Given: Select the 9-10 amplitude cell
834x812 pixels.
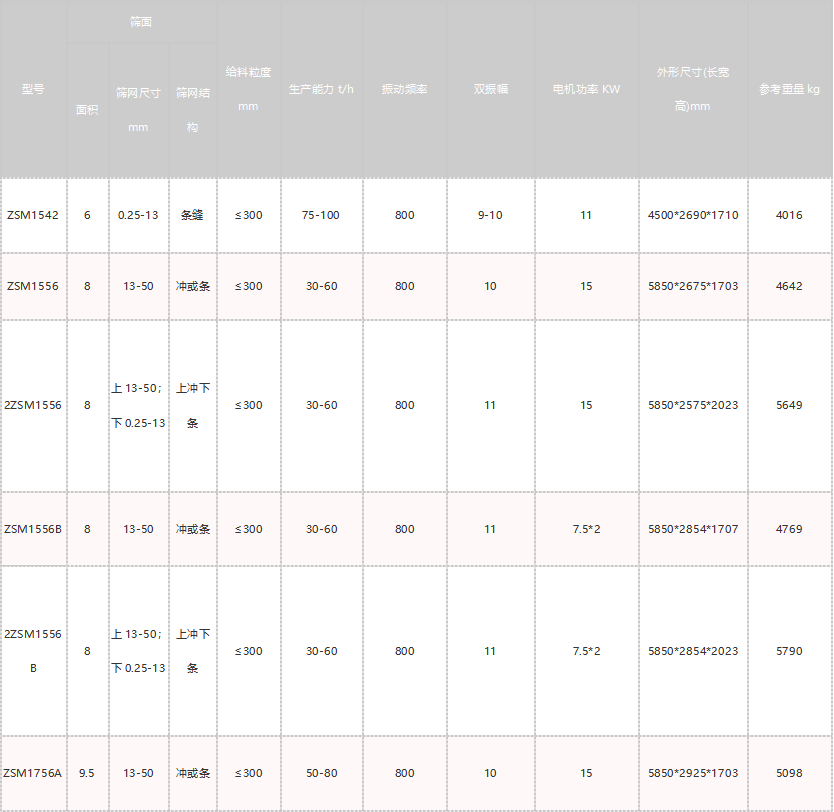Looking at the screenshot, I should point(490,215).
